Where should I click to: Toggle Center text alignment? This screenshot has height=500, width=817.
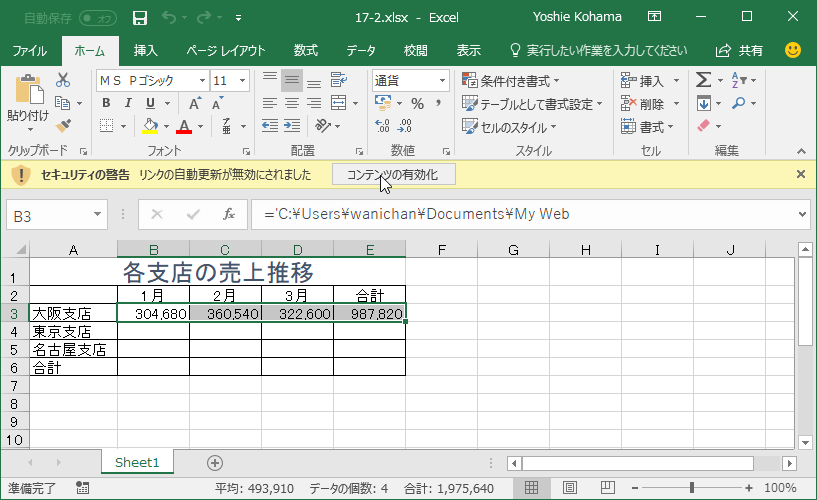pos(292,103)
